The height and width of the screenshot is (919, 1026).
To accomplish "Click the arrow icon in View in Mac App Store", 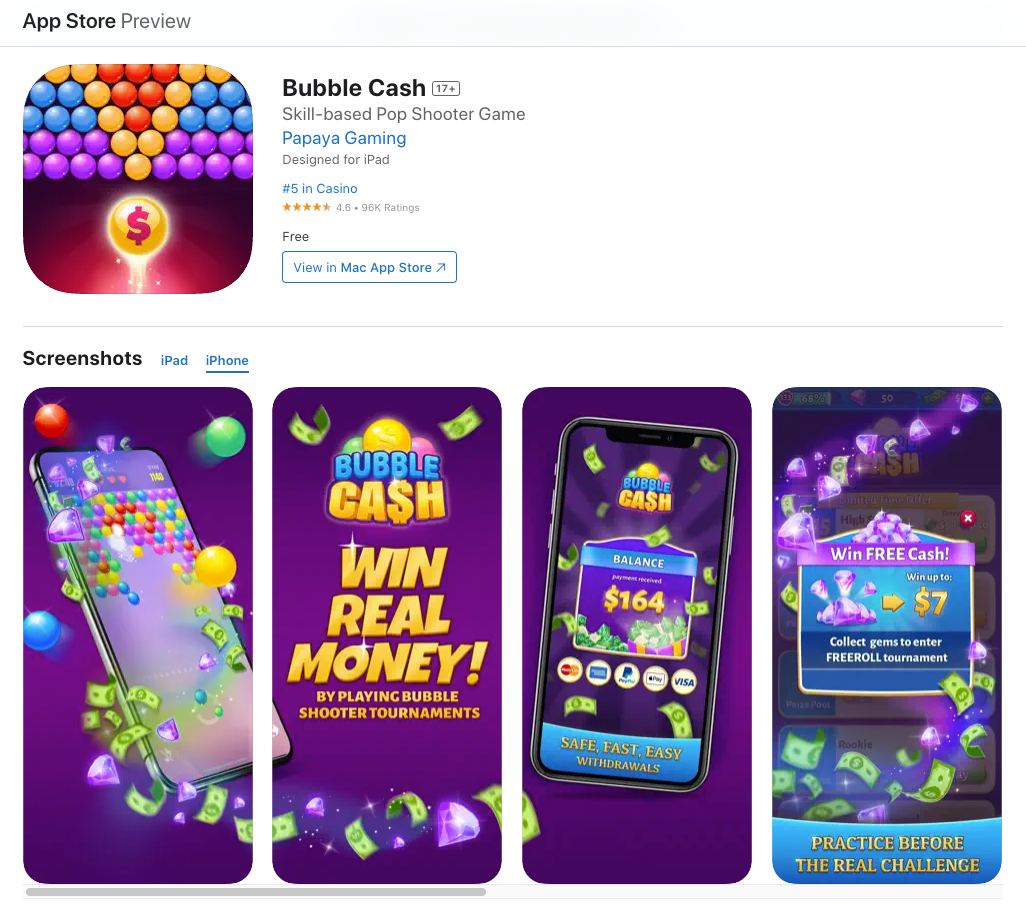I will [x=441, y=268].
